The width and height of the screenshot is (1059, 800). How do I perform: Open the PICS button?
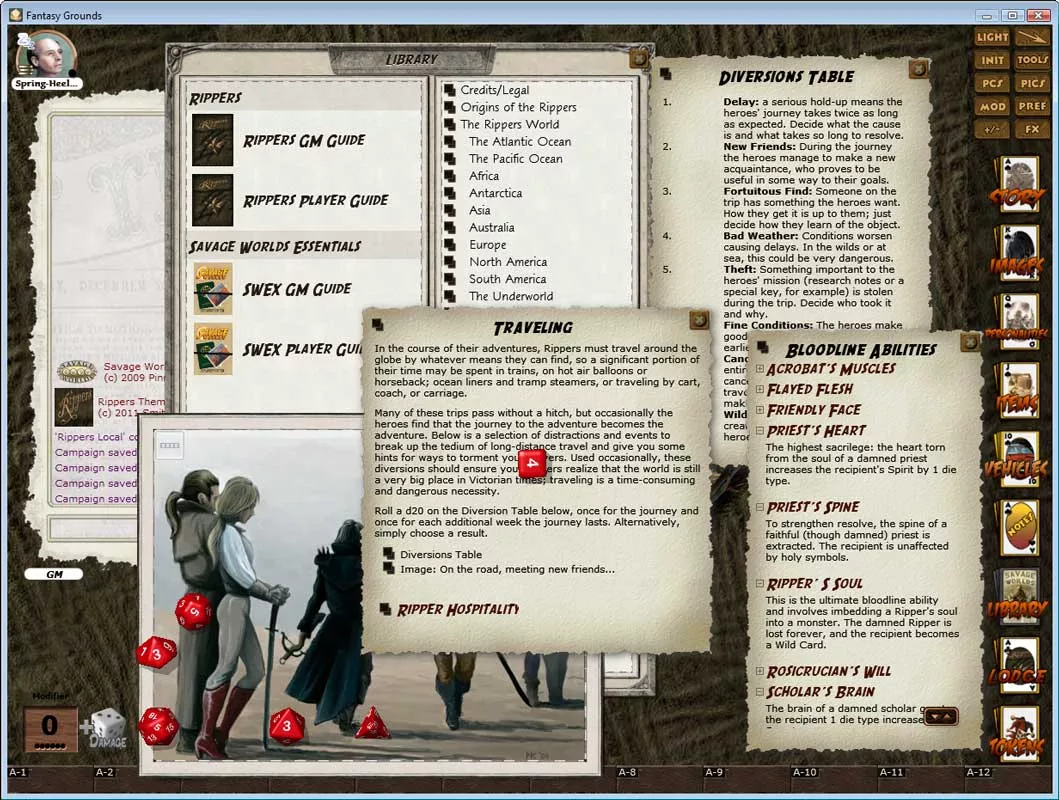(x=1032, y=83)
